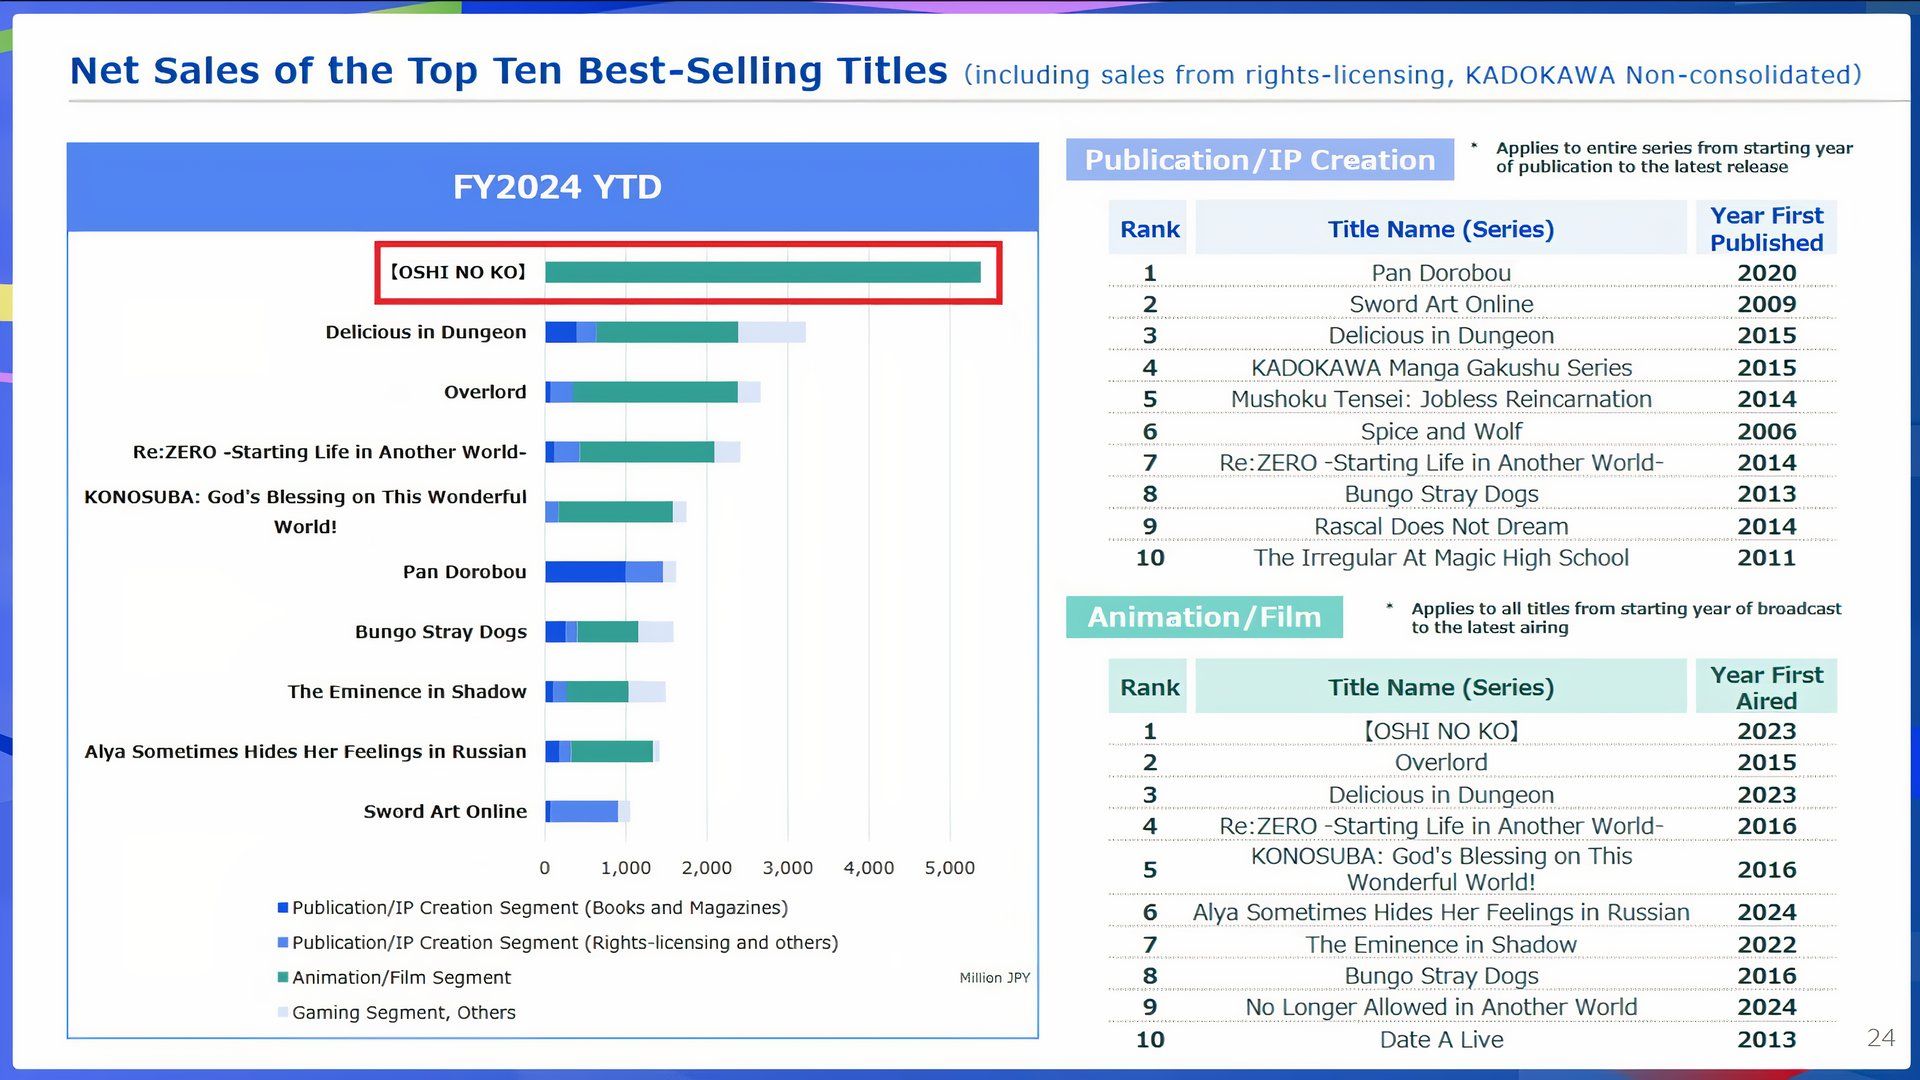This screenshot has height=1080, width=1920.
Task: Click 'Re:ZERO' in animation table
Action: pyautogui.click(x=1441, y=826)
